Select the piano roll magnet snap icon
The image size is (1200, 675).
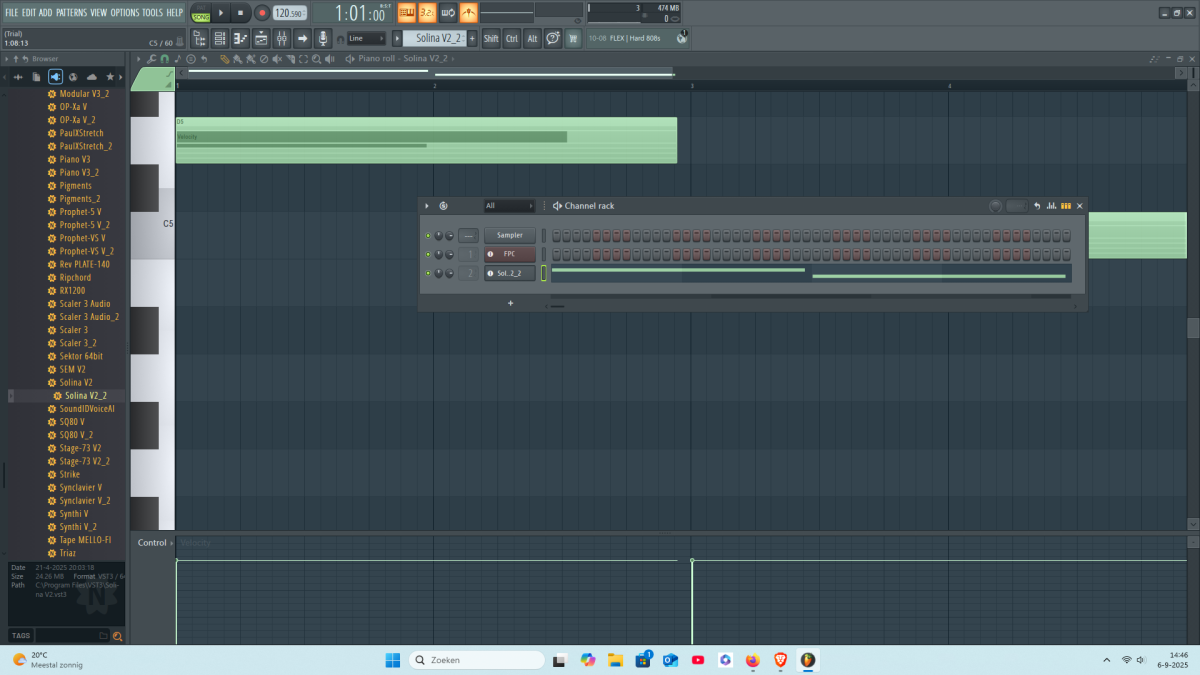pos(165,59)
